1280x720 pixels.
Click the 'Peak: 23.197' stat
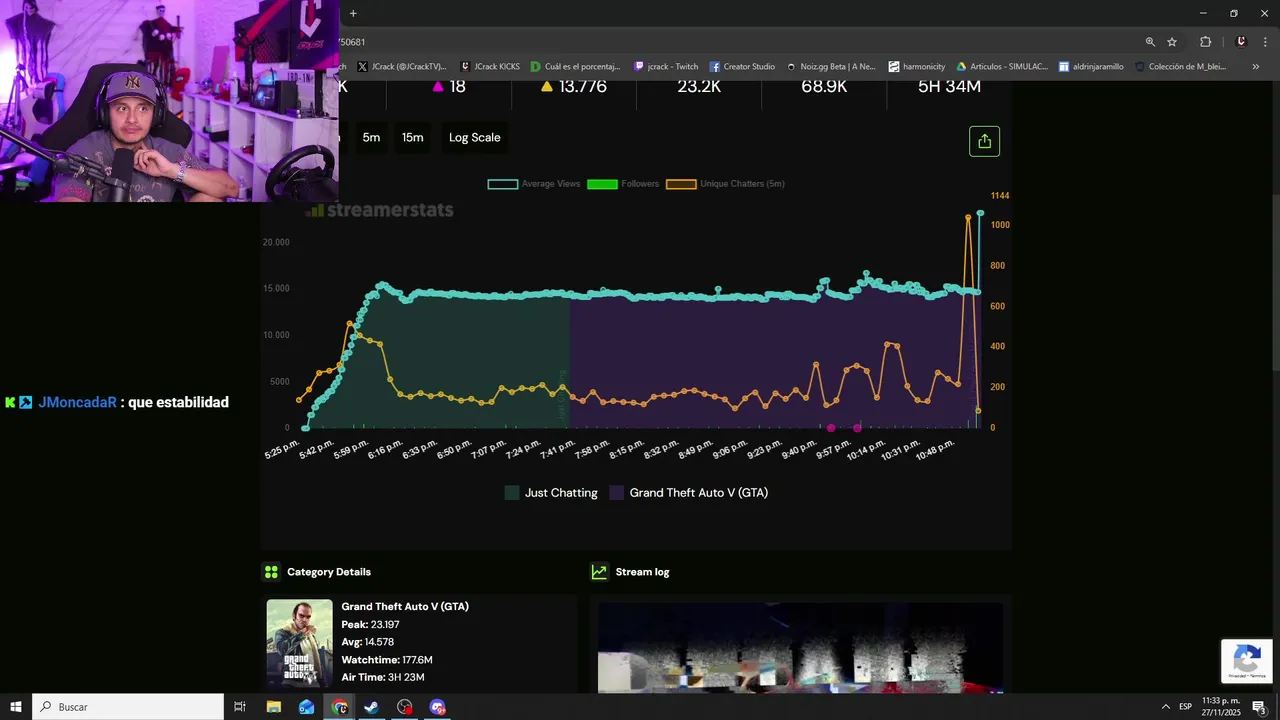370,625
